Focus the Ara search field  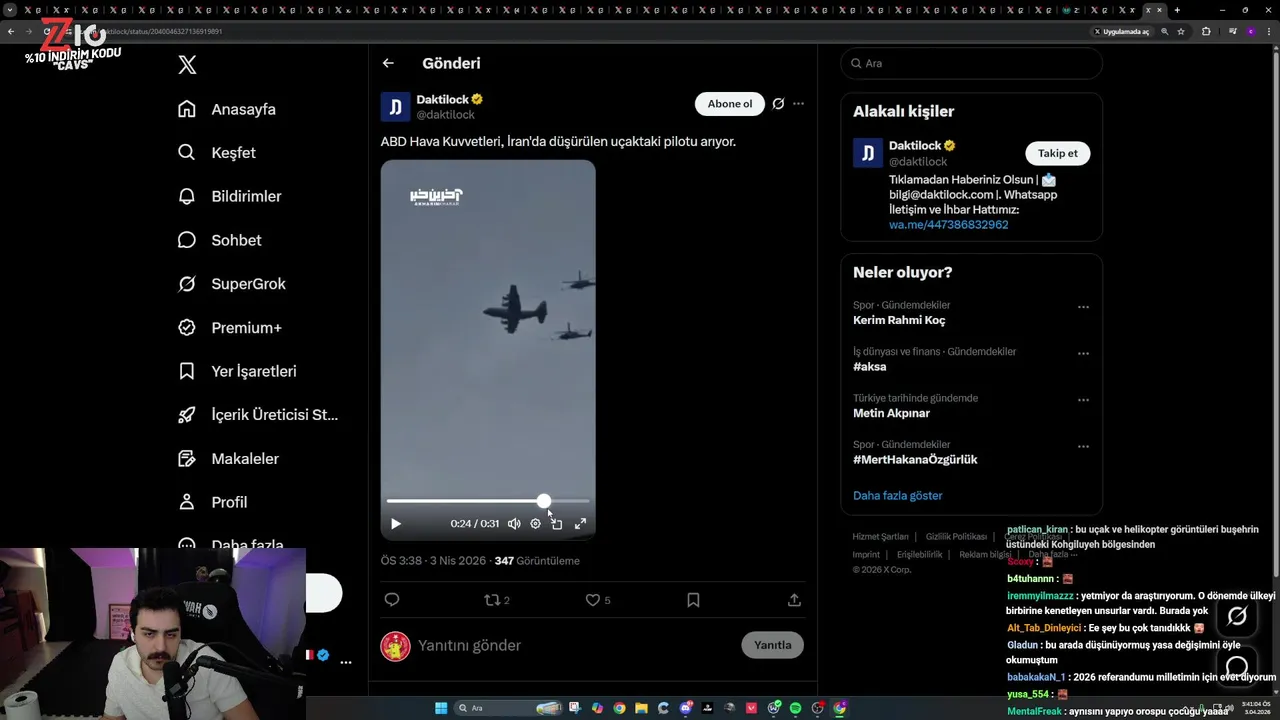point(972,63)
